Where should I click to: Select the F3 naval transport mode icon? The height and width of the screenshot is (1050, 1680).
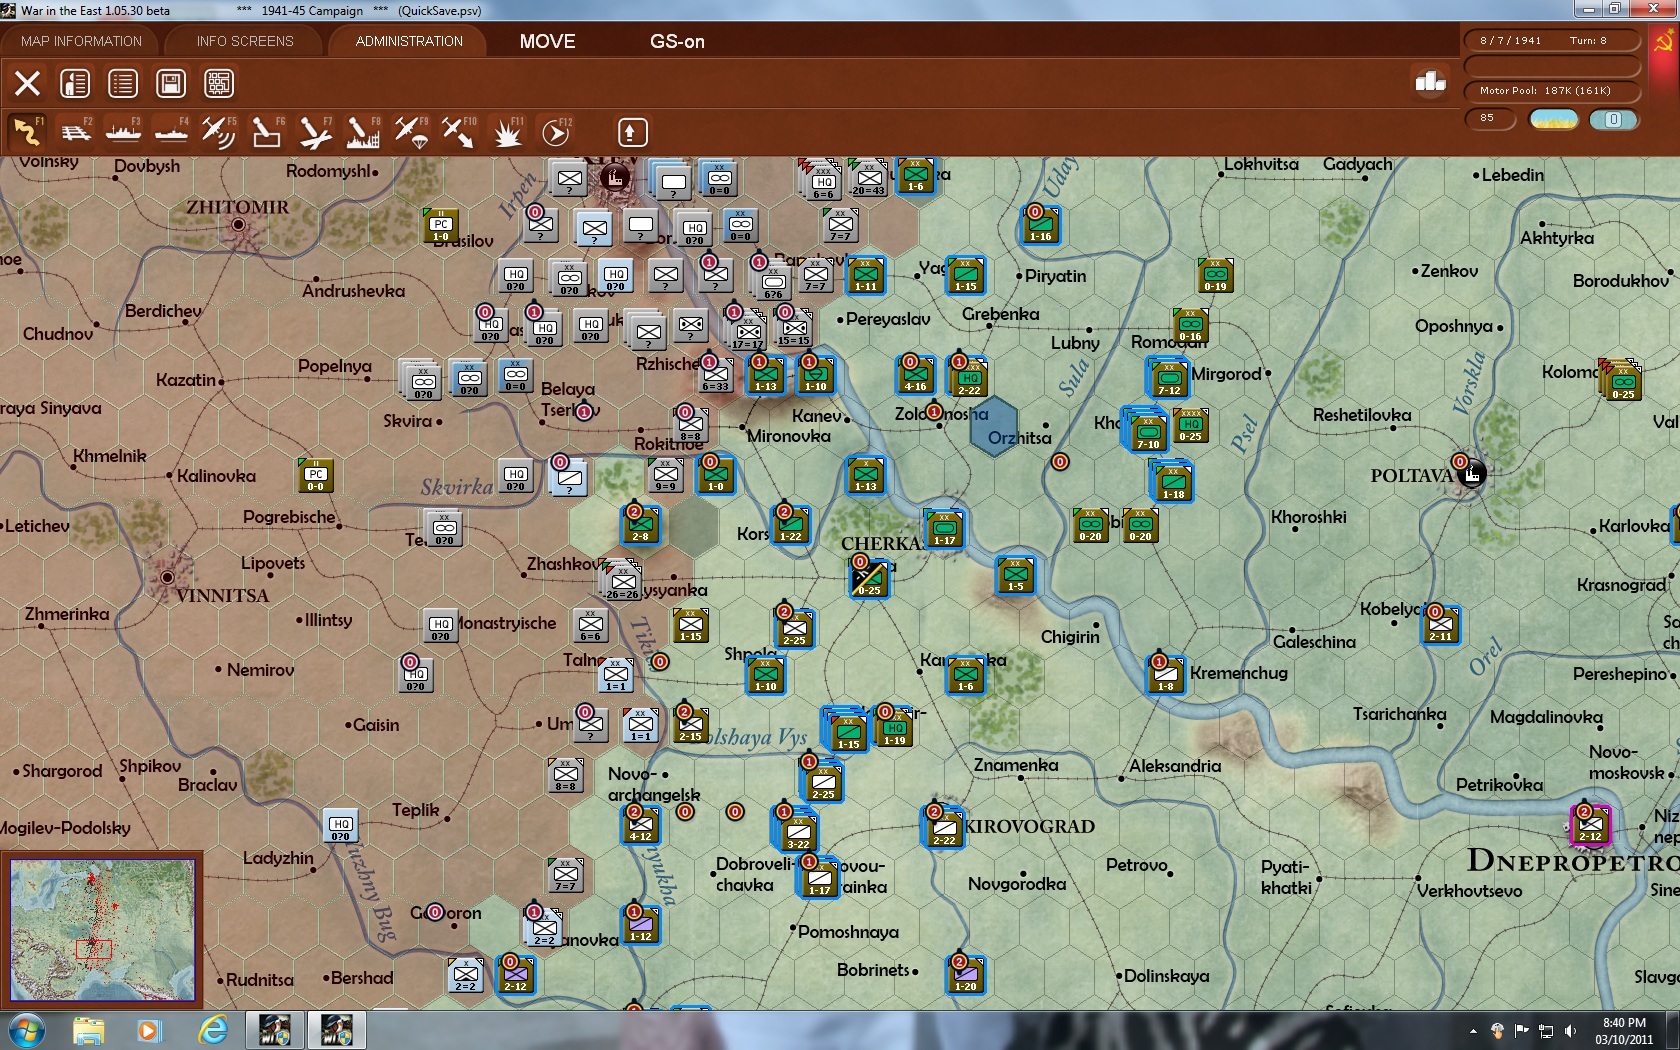point(123,131)
